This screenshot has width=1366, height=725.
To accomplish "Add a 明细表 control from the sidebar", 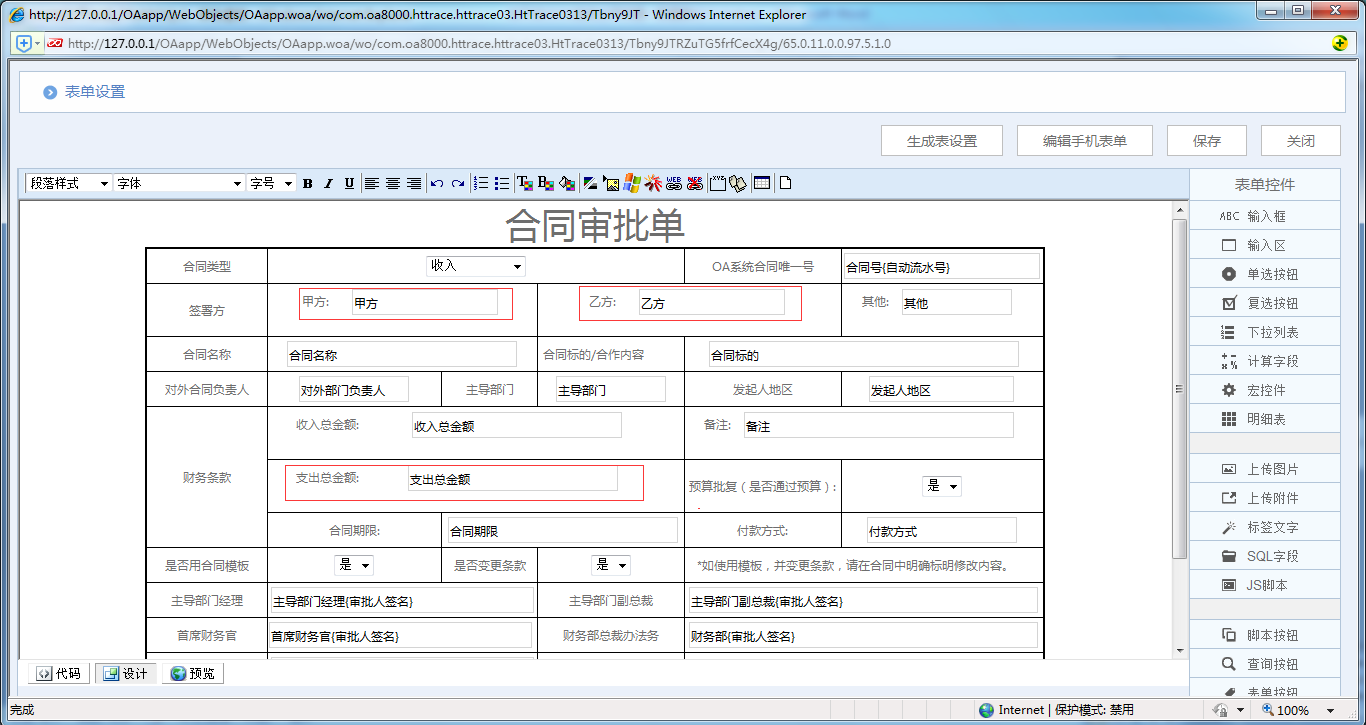I will tap(1264, 418).
